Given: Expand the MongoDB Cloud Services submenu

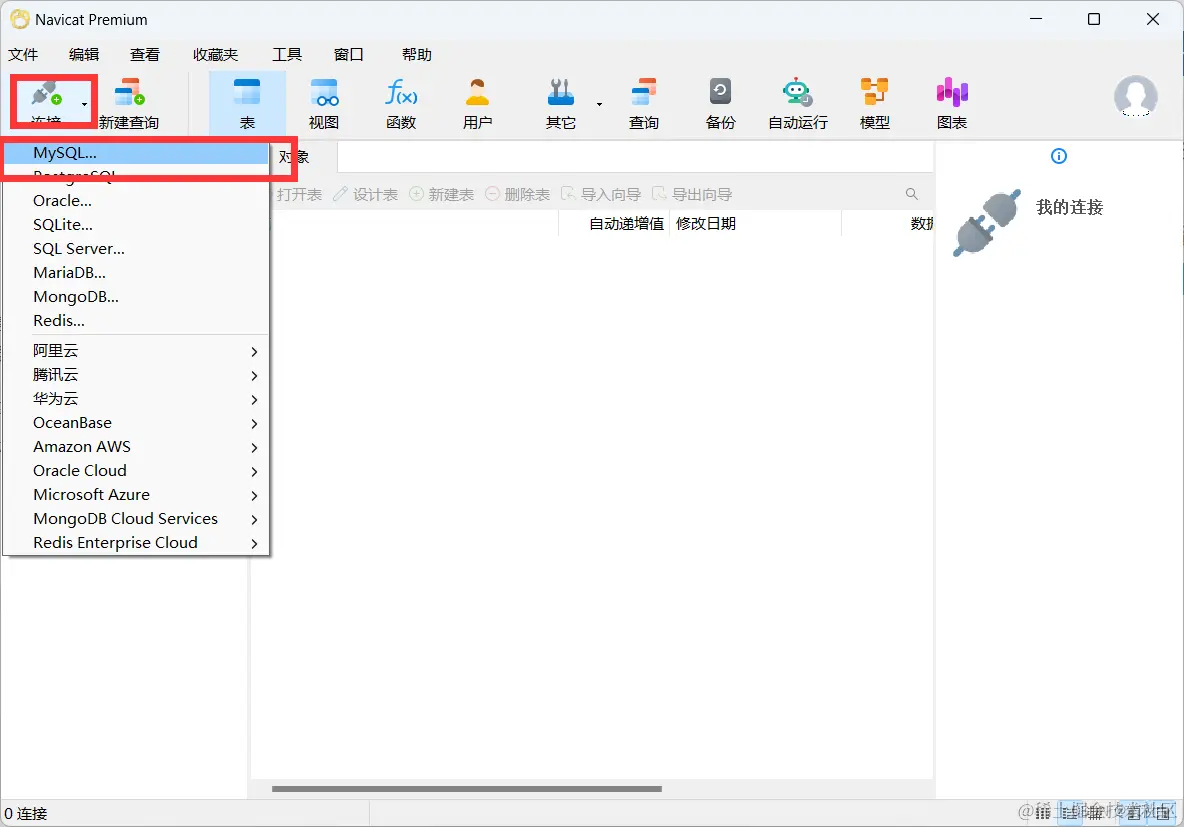Looking at the screenshot, I should [x=136, y=519].
